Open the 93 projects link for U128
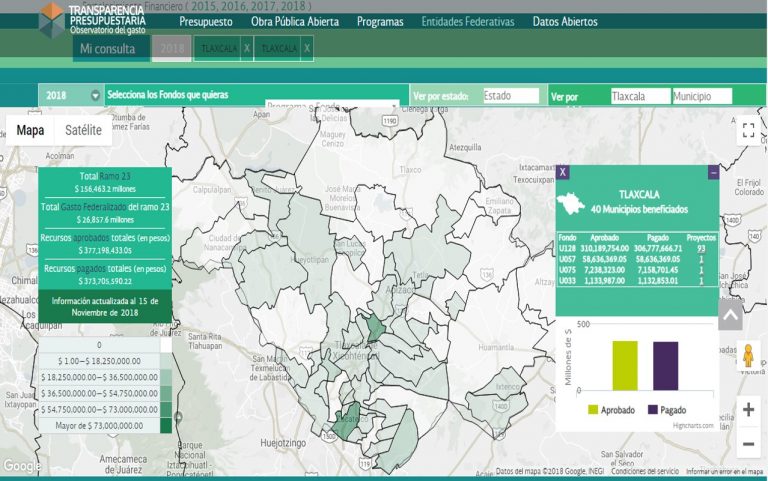768x481 pixels. click(701, 248)
